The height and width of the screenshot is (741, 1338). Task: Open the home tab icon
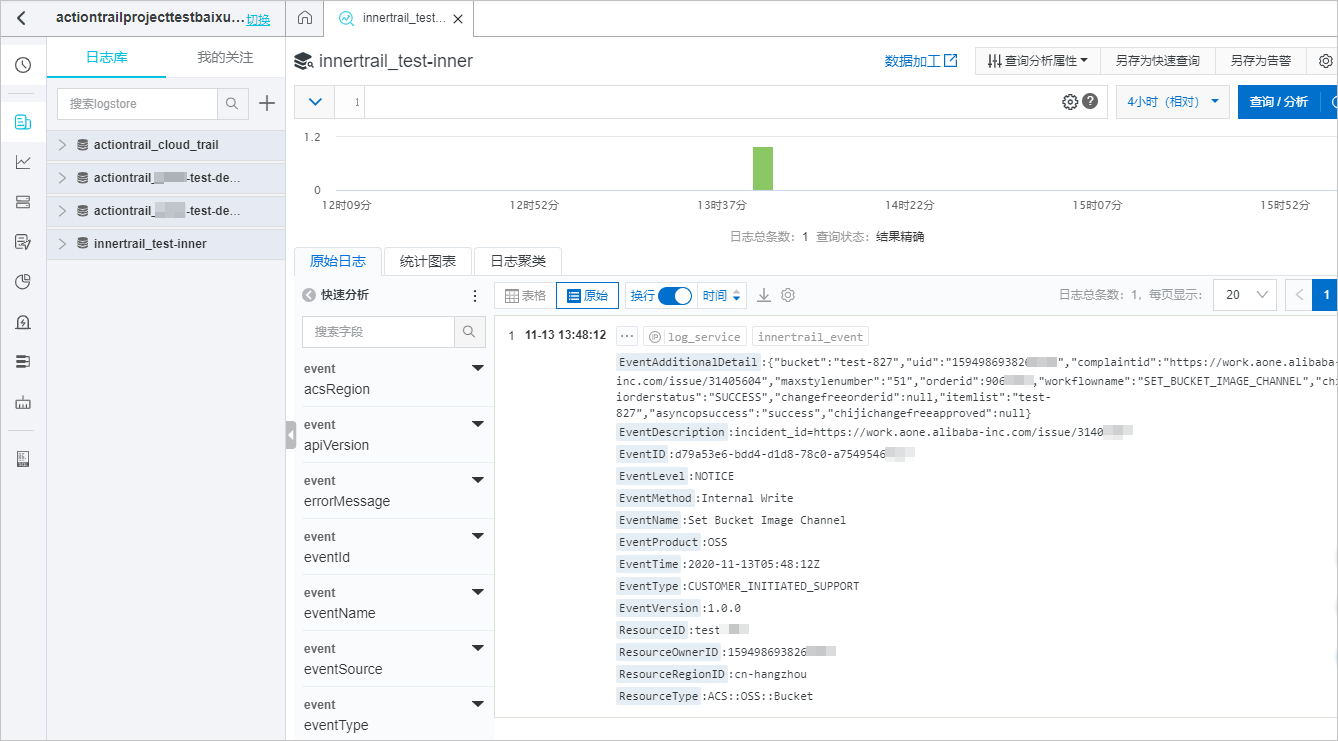(x=306, y=18)
